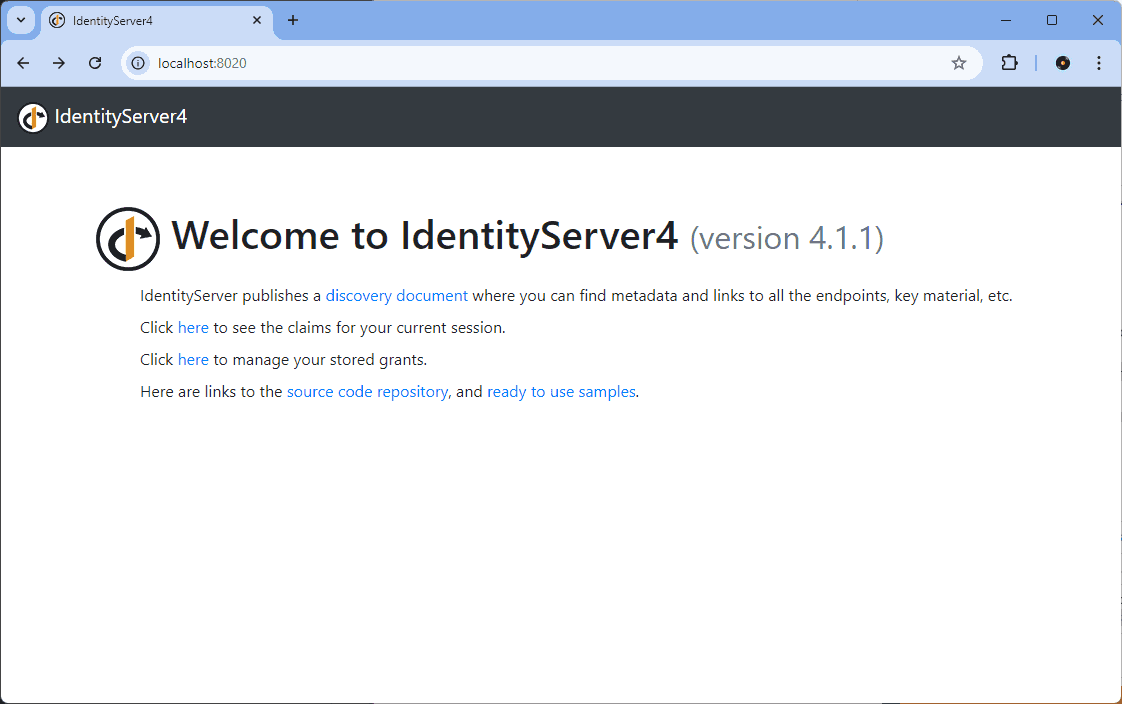Open the discovery document link
Screen dimensions: 1122x704
(396, 296)
